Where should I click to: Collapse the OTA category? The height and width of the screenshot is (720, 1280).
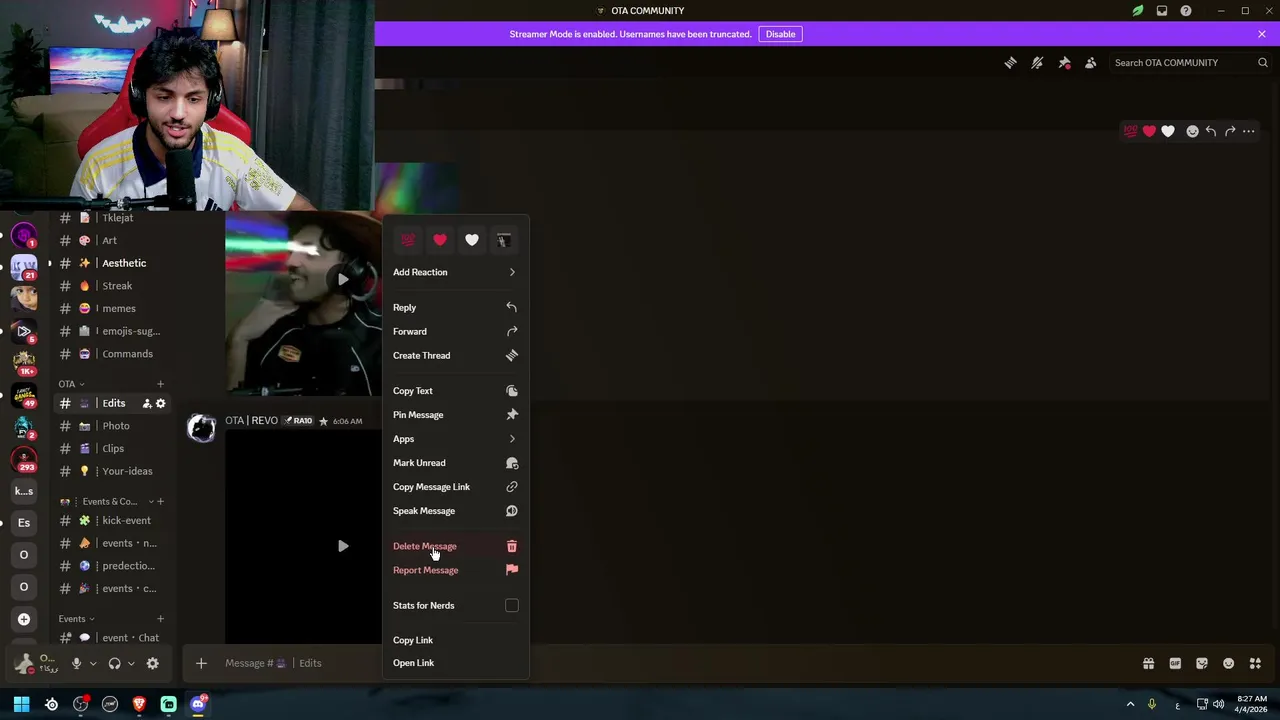pyautogui.click(x=71, y=384)
